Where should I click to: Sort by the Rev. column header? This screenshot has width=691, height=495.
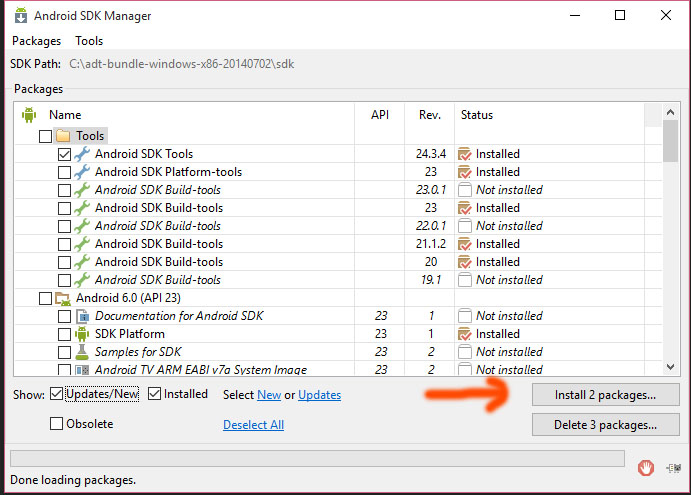430,115
